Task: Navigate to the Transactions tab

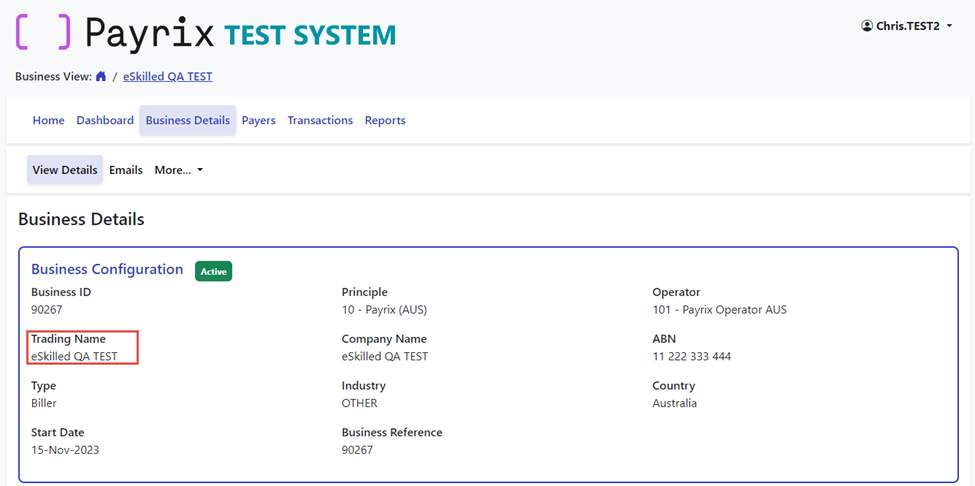Action: 320,120
